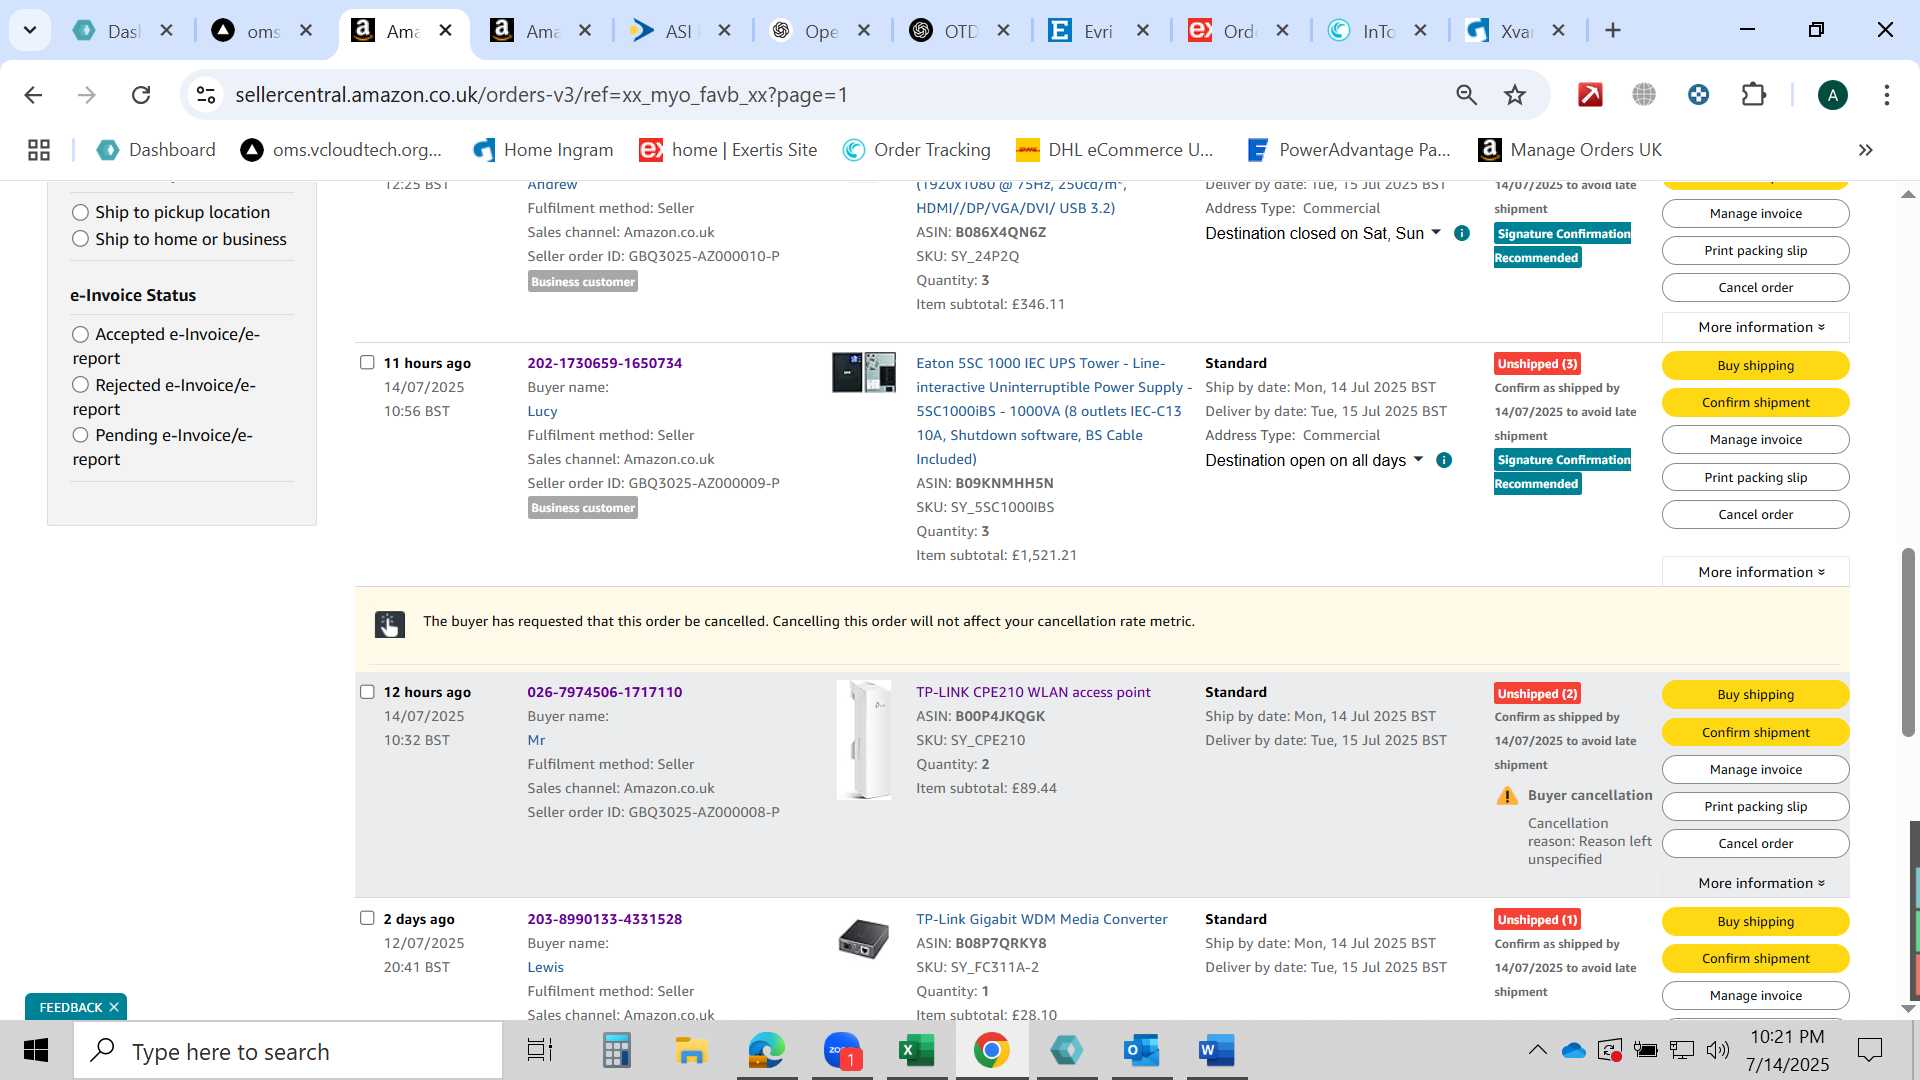Viewport: 1920px width, 1080px height.
Task: Click info icon next to Destination closed on Sat, Sun
Action: point(1462,233)
